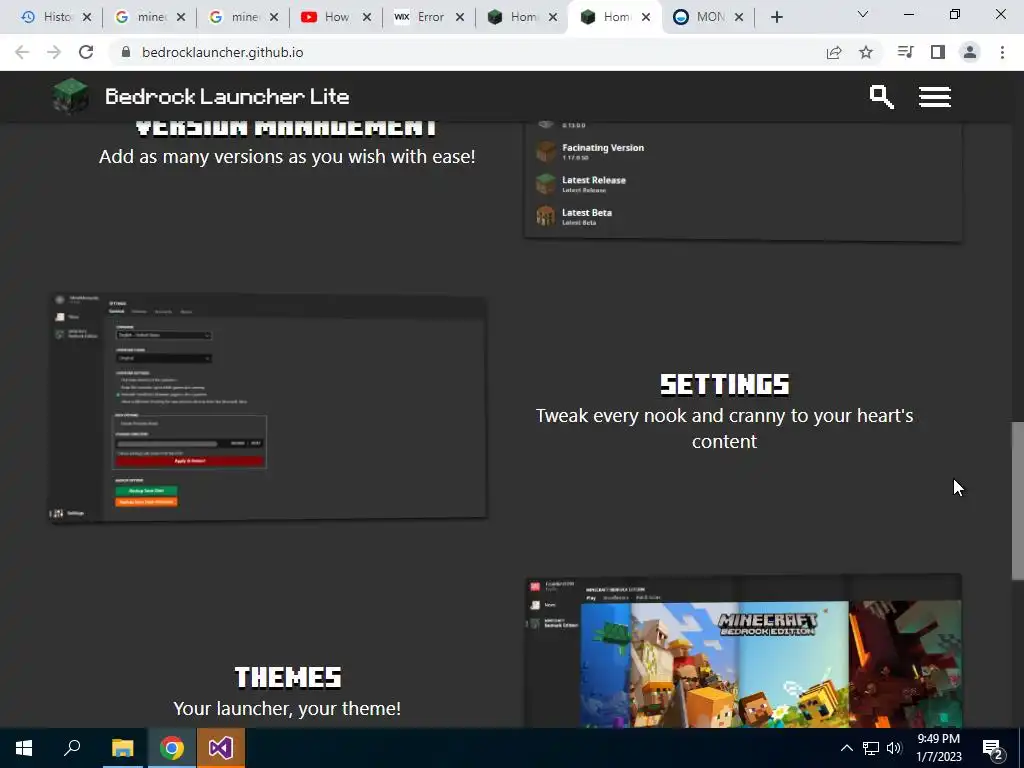Open the volume tray icon
The width and height of the screenshot is (1024, 768).
(x=894, y=748)
